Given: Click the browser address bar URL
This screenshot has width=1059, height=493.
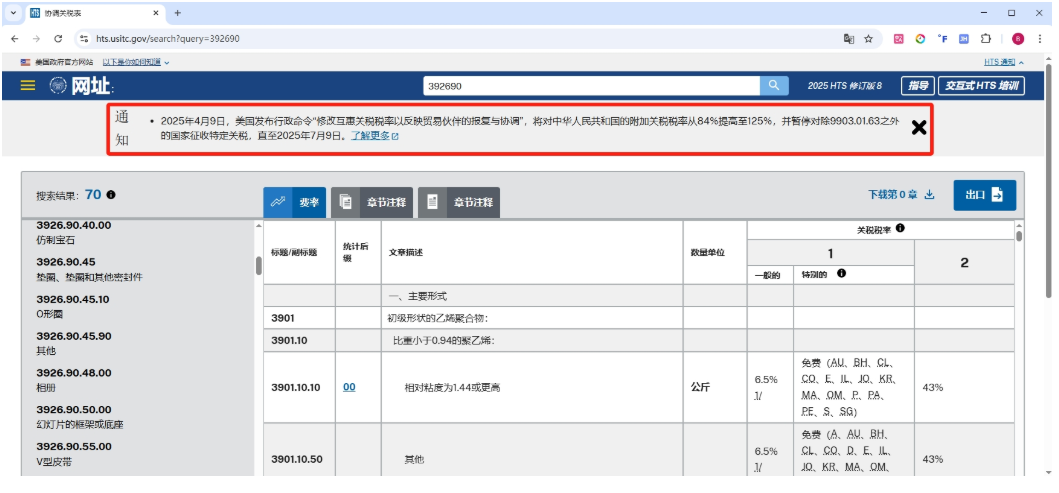Looking at the screenshot, I should tap(167, 39).
